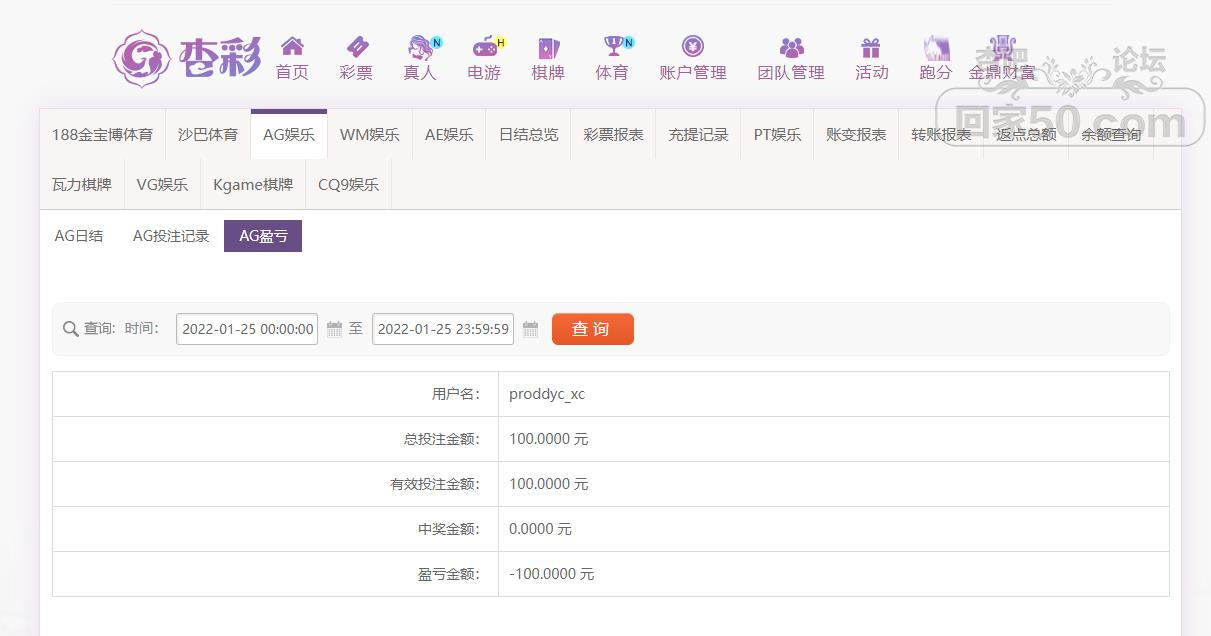Switch to 188金宝博体育 tab

[102, 134]
